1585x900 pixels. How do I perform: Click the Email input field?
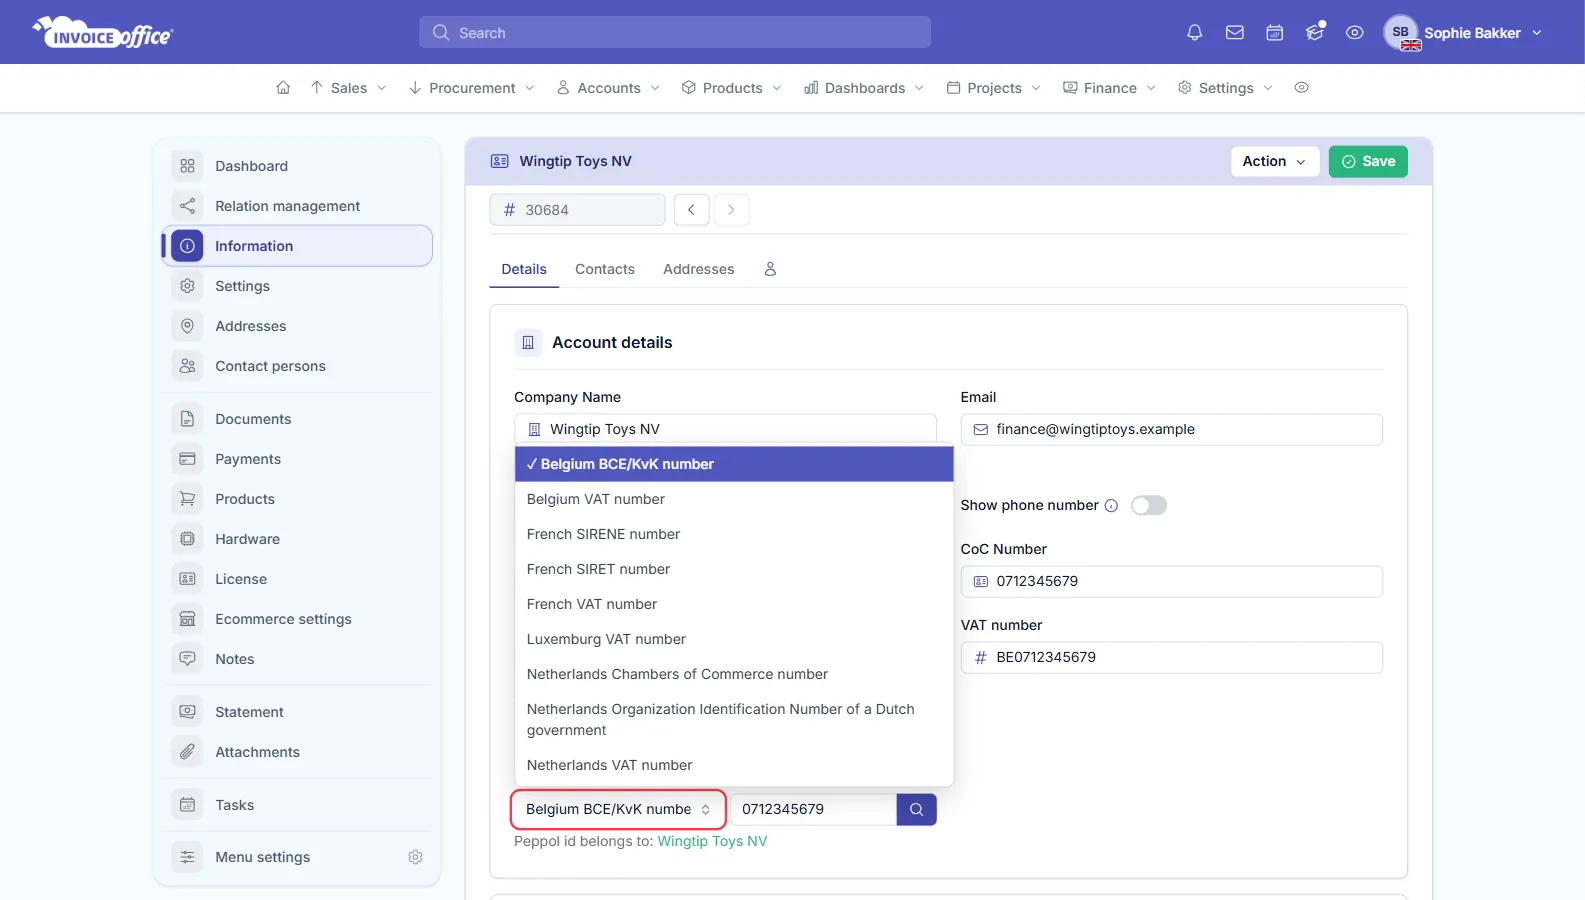click(x=1172, y=430)
